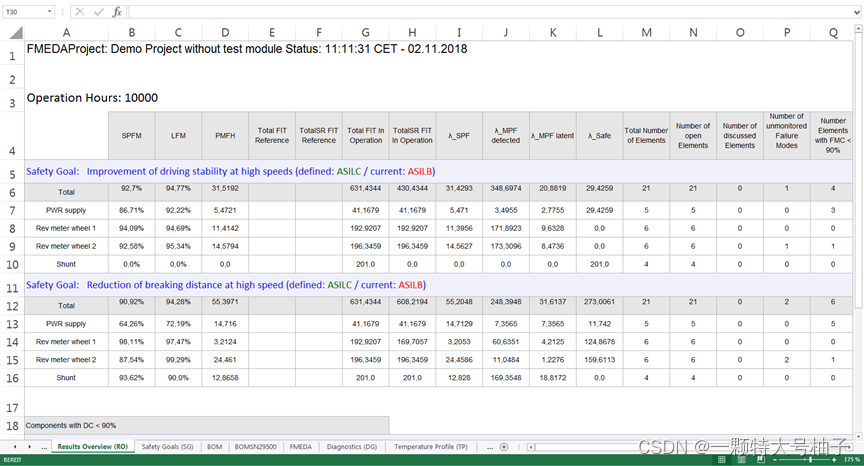Open the FMEDA sheet tab
864x466 pixels.
coord(301,447)
